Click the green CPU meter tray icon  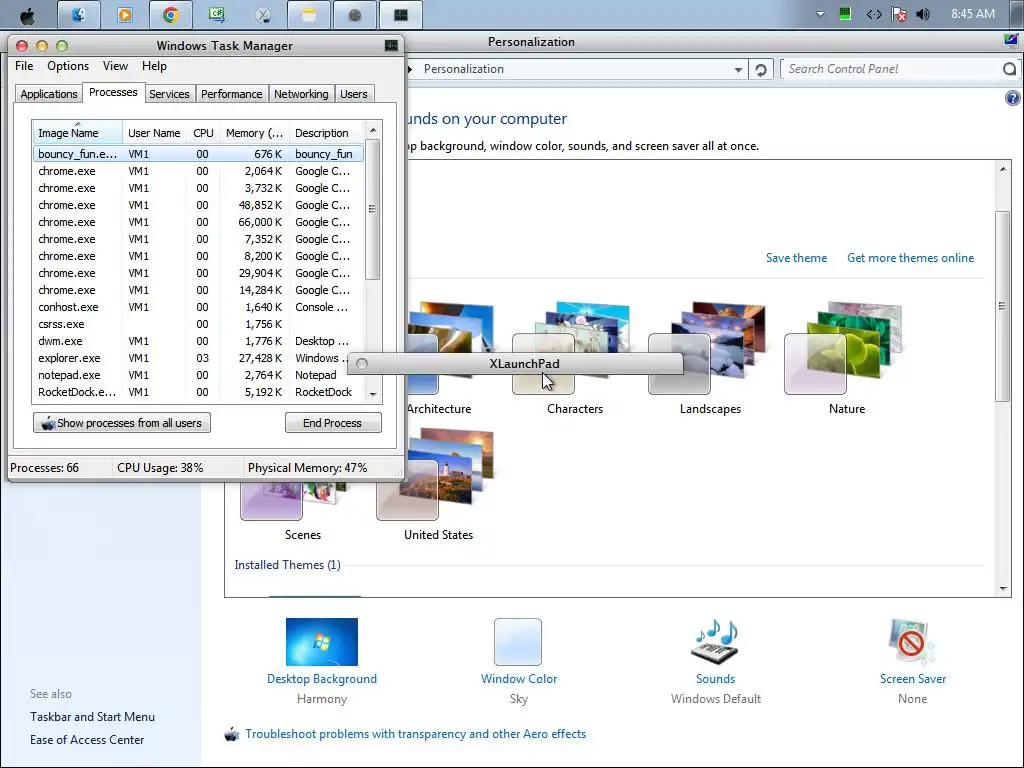(x=845, y=14)
